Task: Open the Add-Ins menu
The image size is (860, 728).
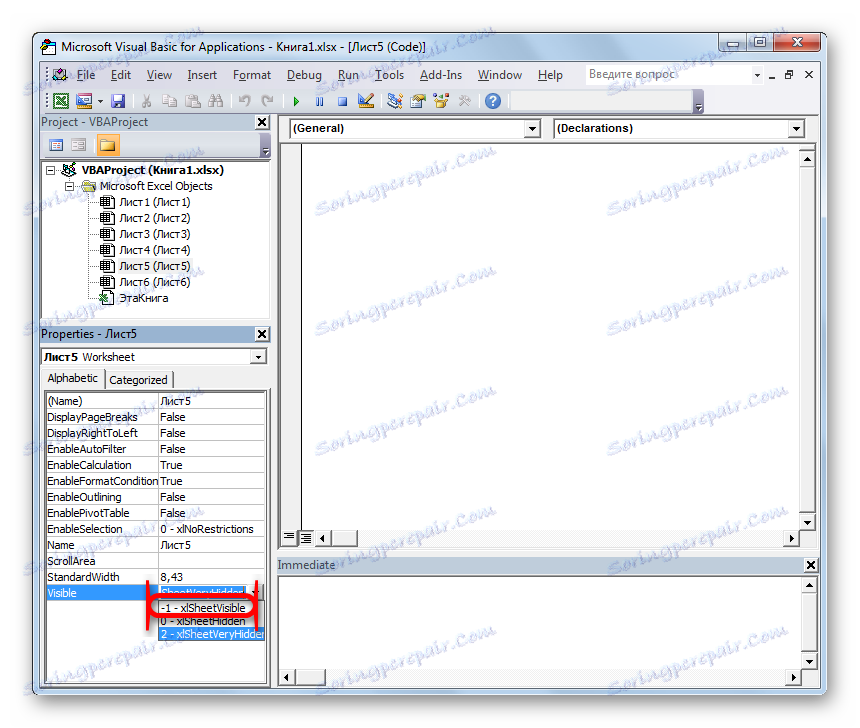Action: pyautogui.click(x=441, y=75)
